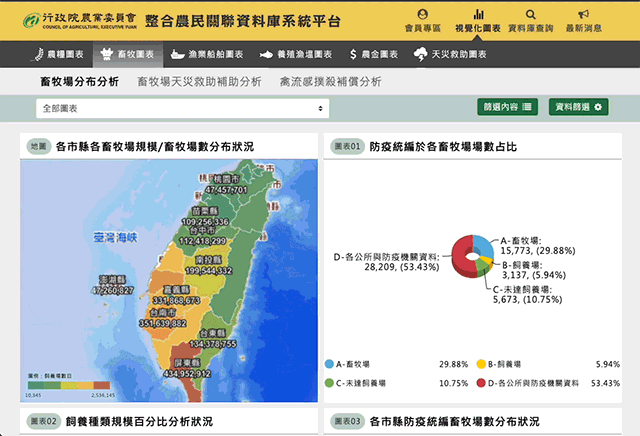
Task: Click the list icon on 篩選內容 button
Action: tap(527, 107)
